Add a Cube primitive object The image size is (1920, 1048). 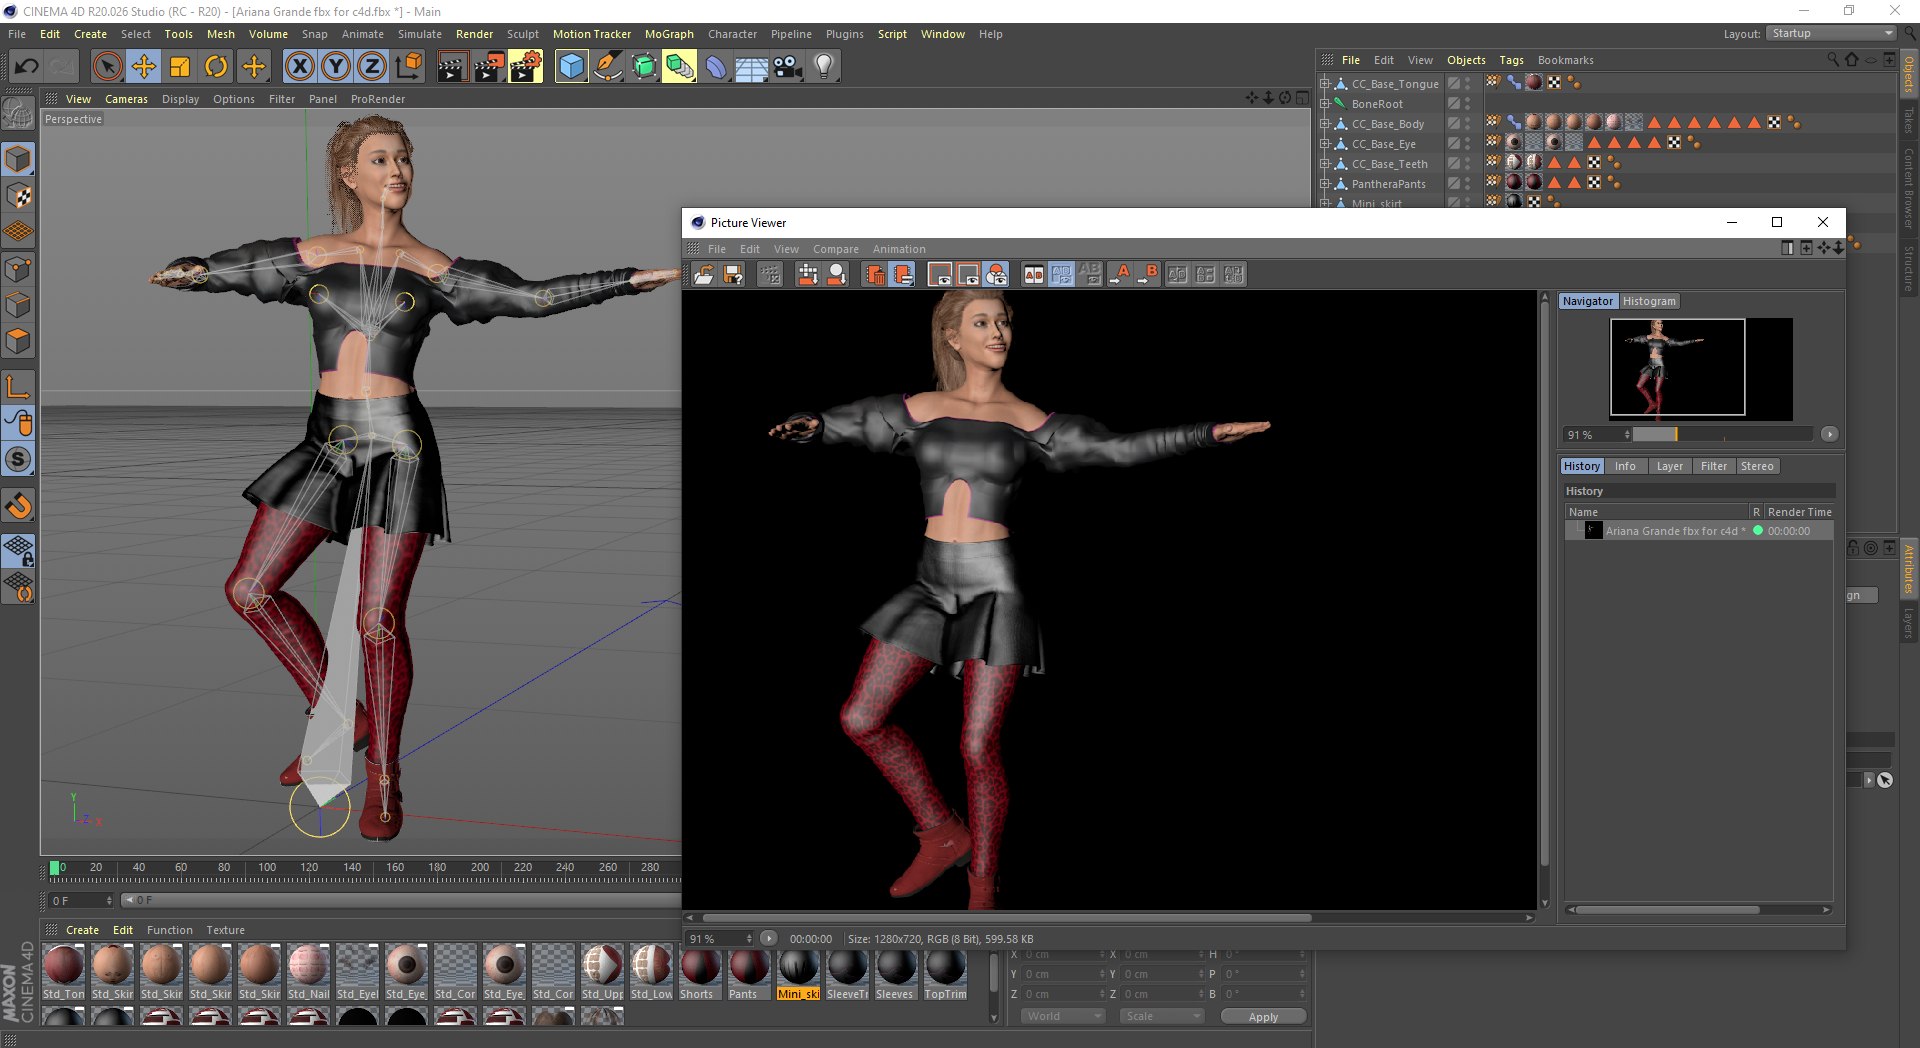coord(571,67)
